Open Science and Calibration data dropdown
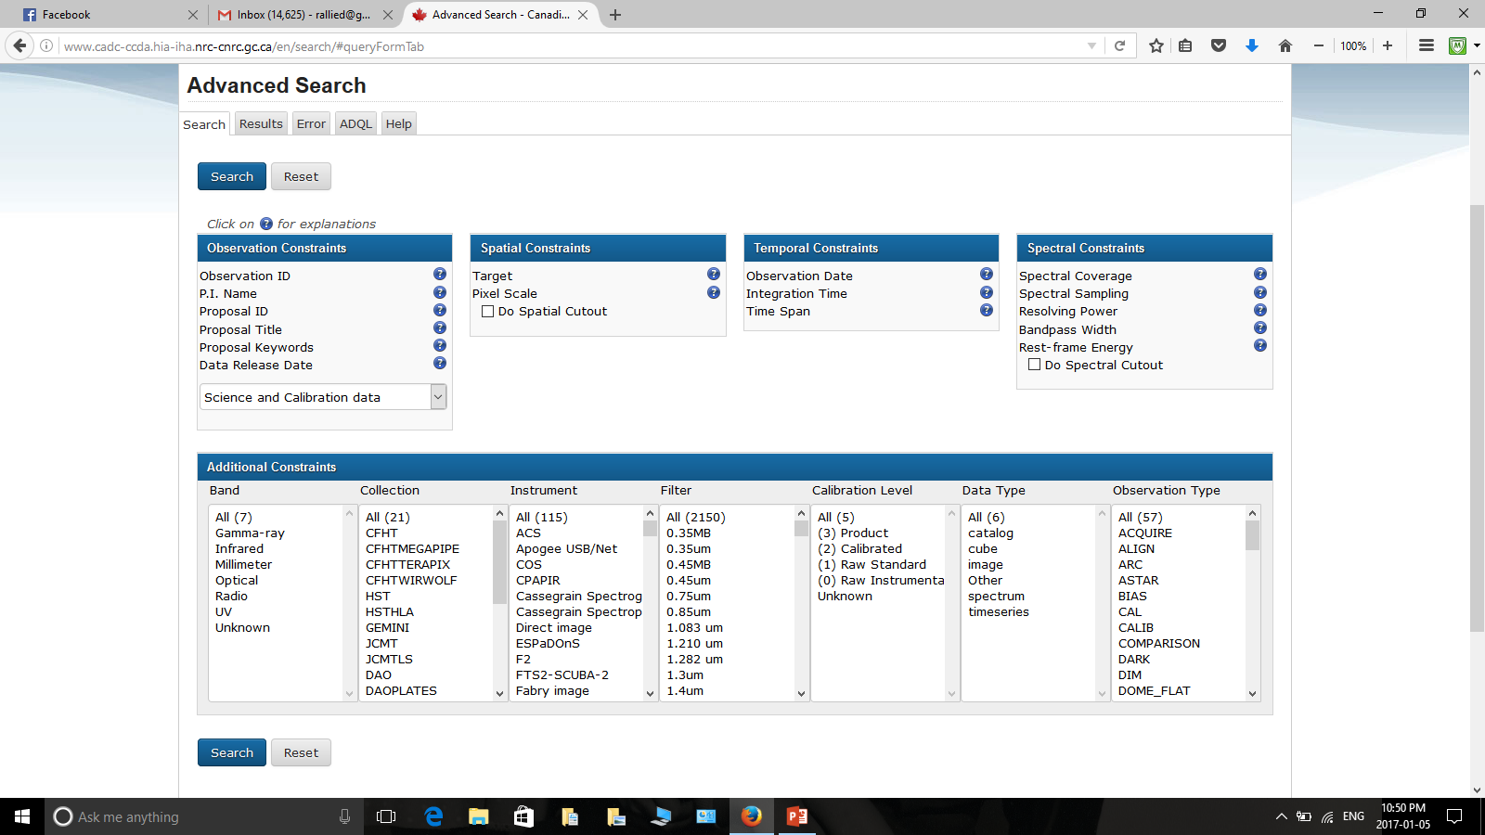This screenshot has height=835, width=1485. [x=323, y=397]
